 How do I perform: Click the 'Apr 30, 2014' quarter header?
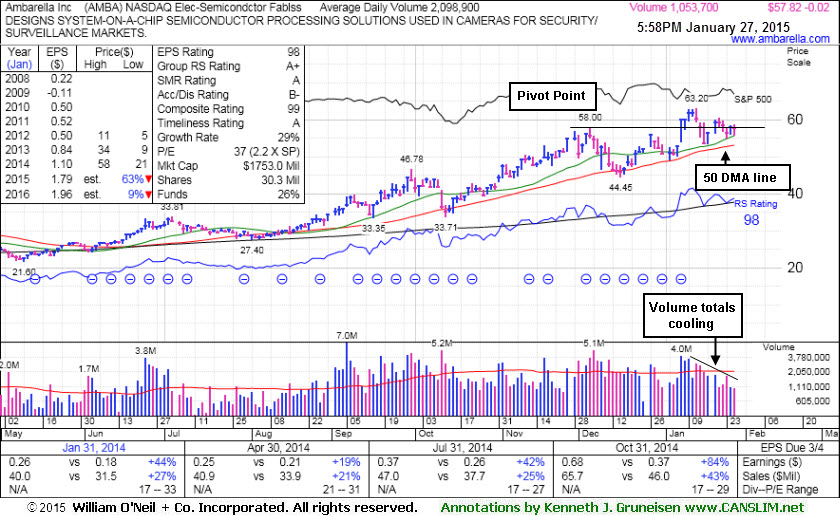point(278,447)
